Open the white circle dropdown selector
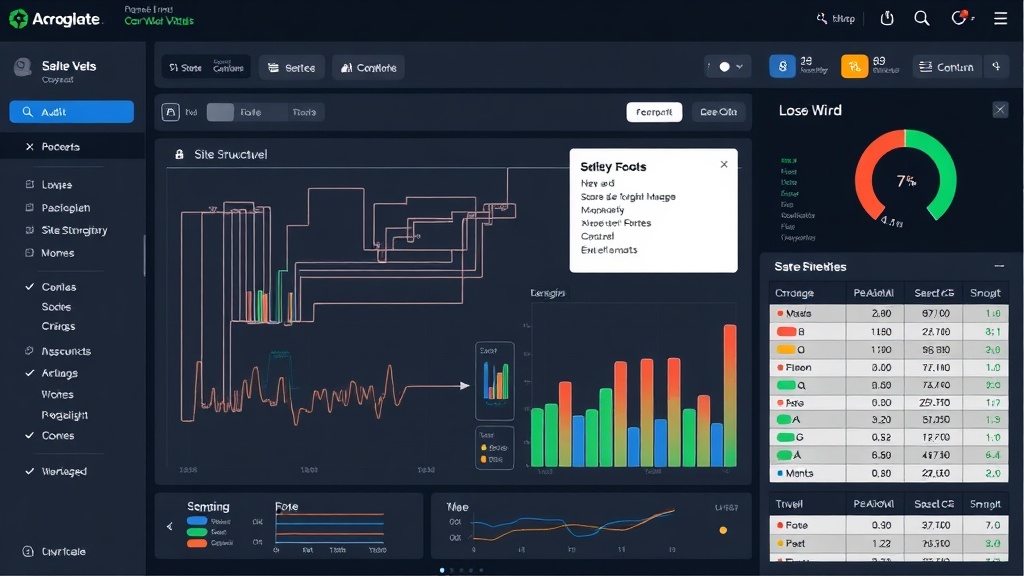 (728, 67)
